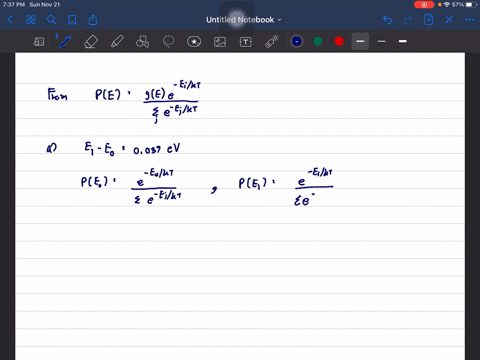Select the selected medium stroke thickness
Image resolution: width=480 pixels, height=360 pixels.
360,41
